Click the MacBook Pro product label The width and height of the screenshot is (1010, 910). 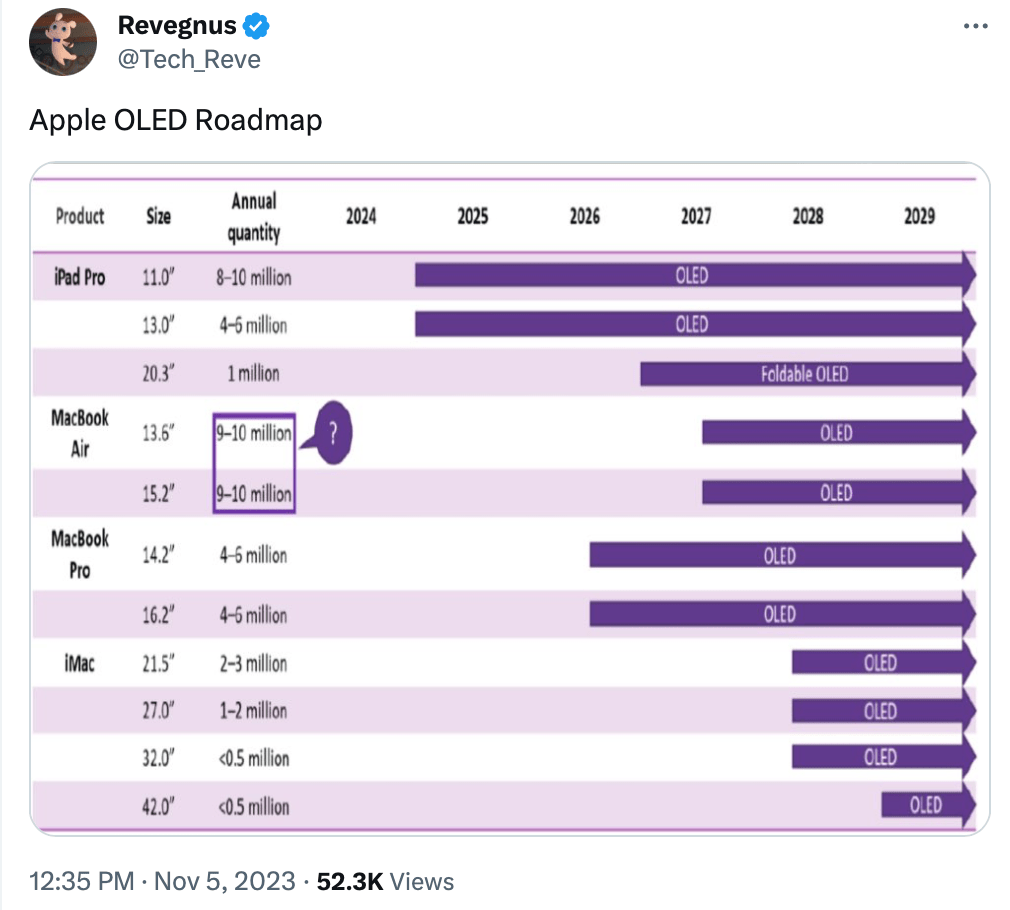coord(80,554)
